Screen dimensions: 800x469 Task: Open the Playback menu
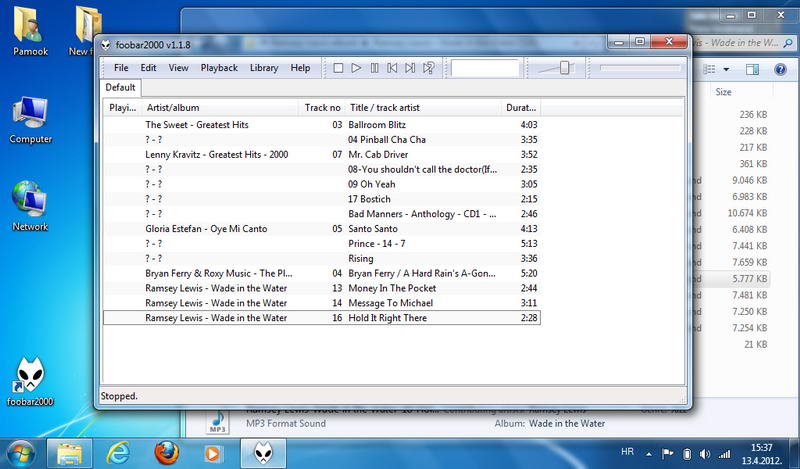(219, 68)
